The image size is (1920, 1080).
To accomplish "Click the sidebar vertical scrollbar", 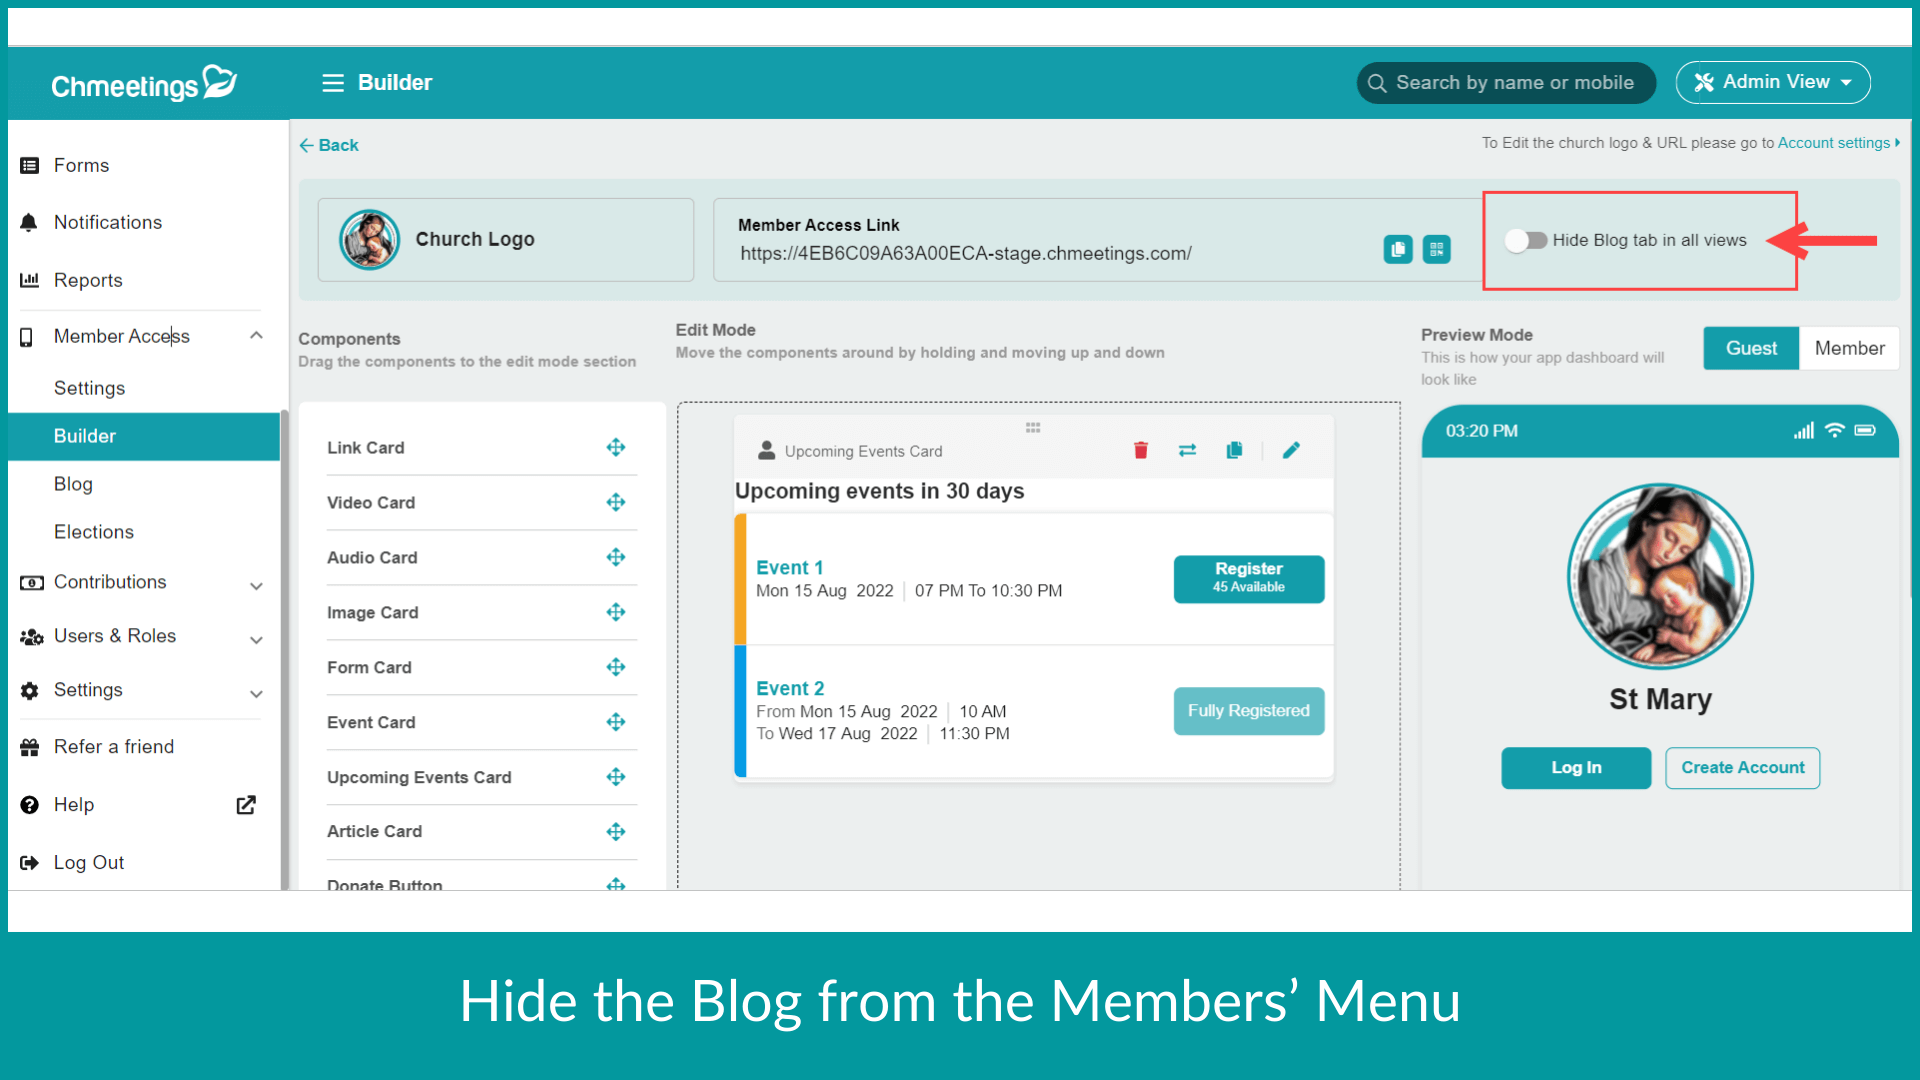I will coord(285,650).
